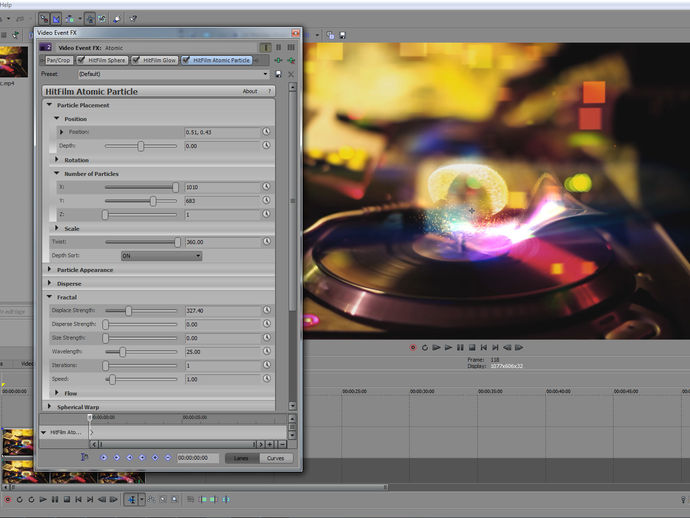Select the media thumbnail in project bin
Viewport: 690px width, 518px height.
[x=14, y=62]
